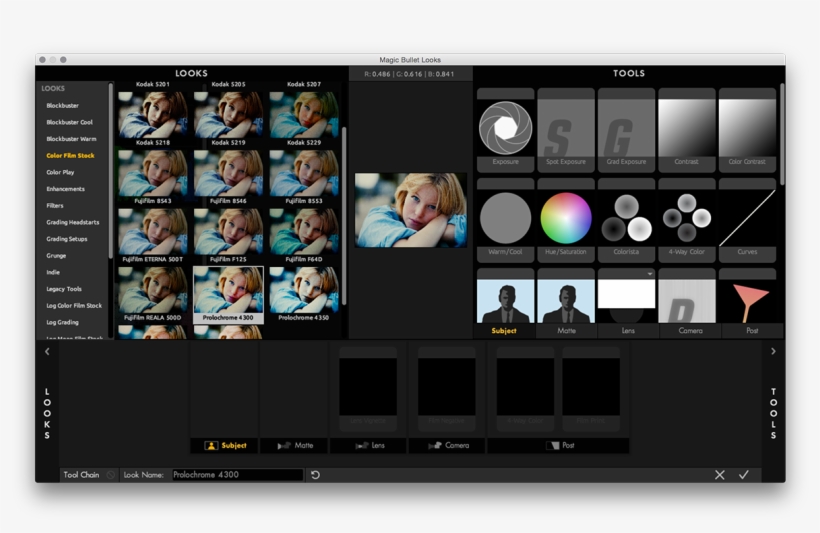Select the Subject section in the tool chain
Image resolution: width=820 pixels, height=533 pixels.
(x=225, y=446)
